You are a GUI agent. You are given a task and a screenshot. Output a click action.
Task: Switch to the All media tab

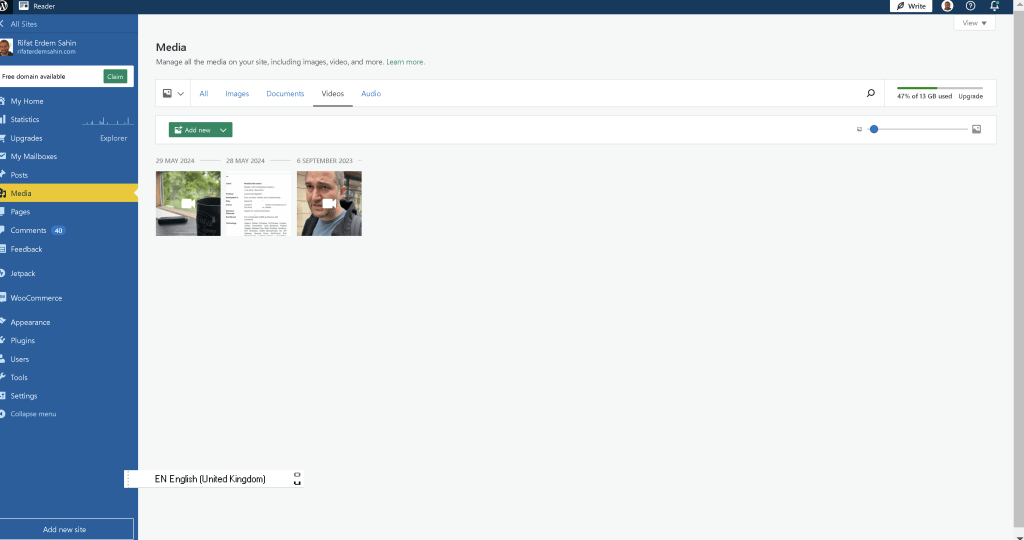point(204,93)
